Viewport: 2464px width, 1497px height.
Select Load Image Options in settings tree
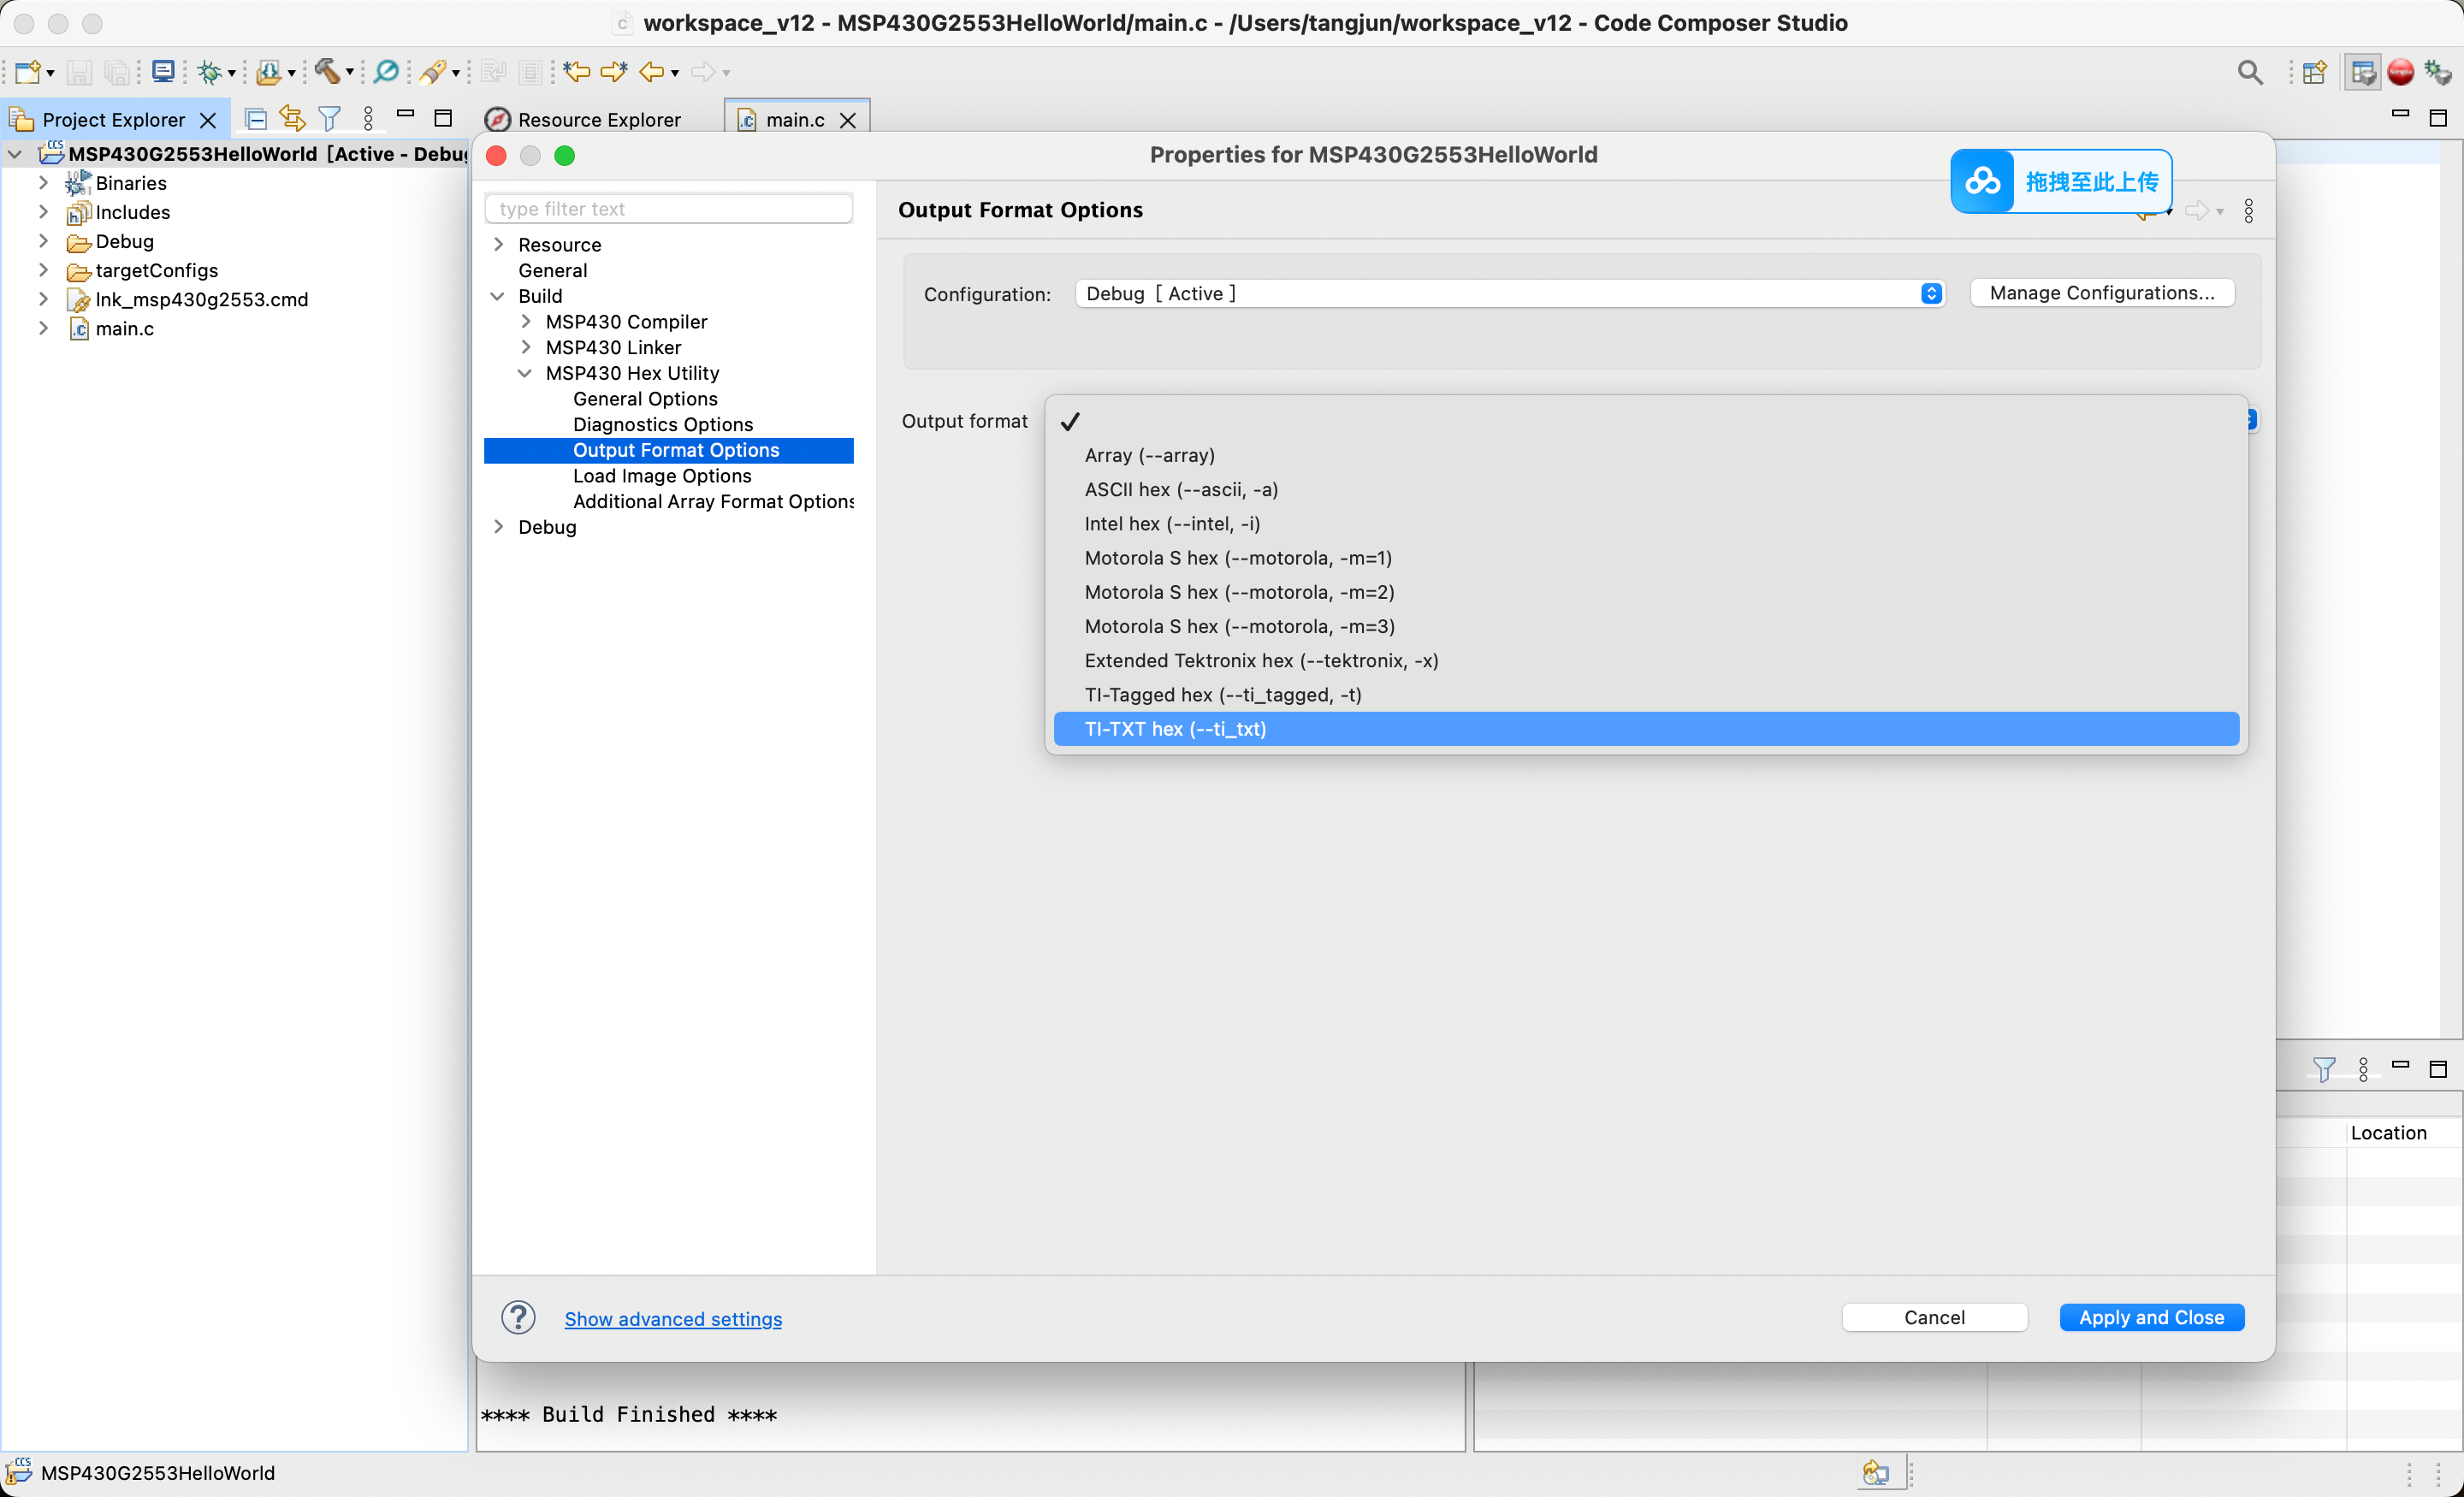[x=662, y=476]
